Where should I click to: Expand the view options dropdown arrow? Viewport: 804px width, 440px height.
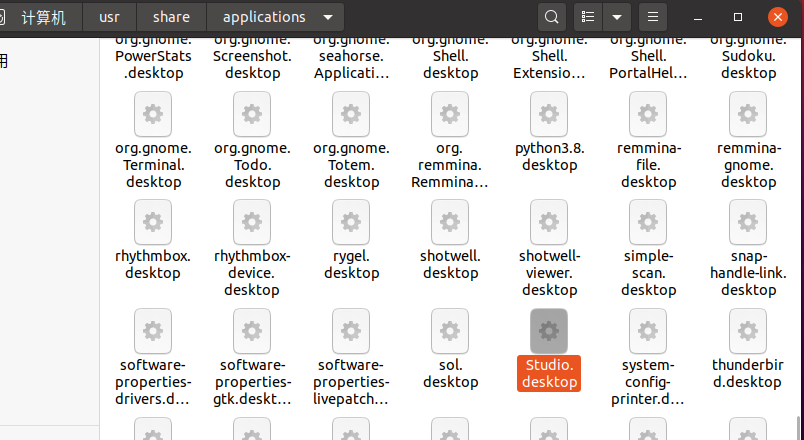tap(617, 17)
